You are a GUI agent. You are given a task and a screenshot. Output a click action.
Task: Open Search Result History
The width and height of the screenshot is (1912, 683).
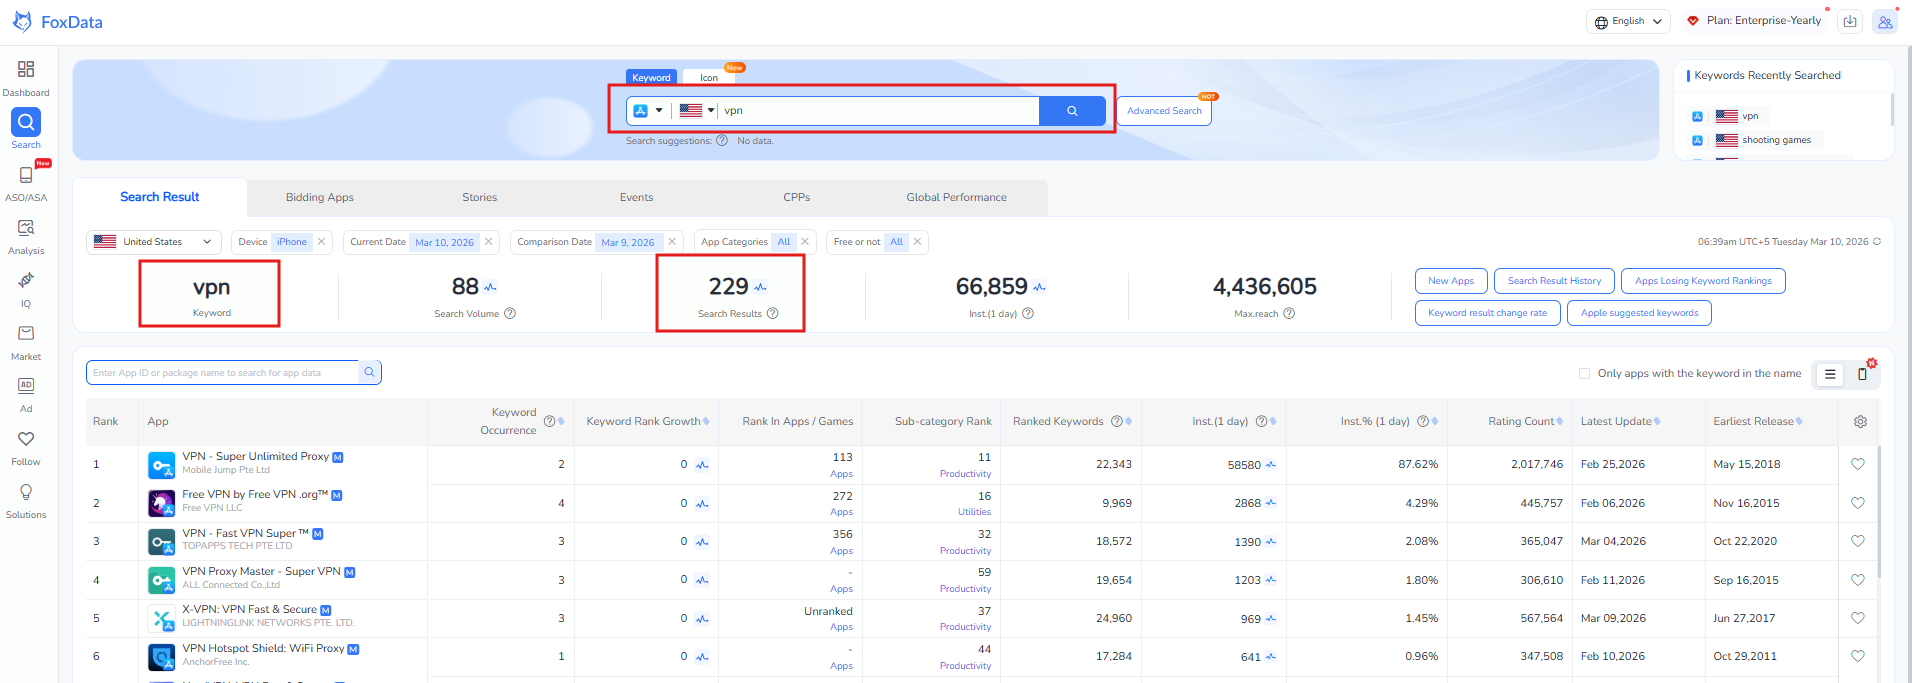tap(1553, 281)
